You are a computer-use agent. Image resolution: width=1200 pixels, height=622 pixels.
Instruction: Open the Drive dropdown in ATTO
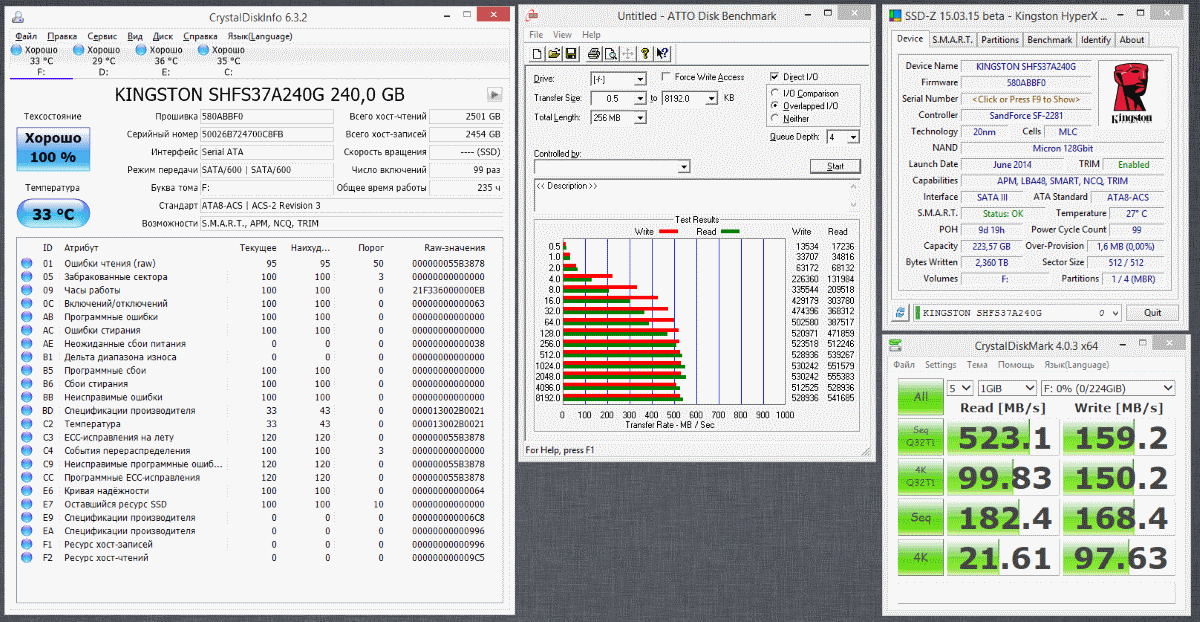(640, 79)
